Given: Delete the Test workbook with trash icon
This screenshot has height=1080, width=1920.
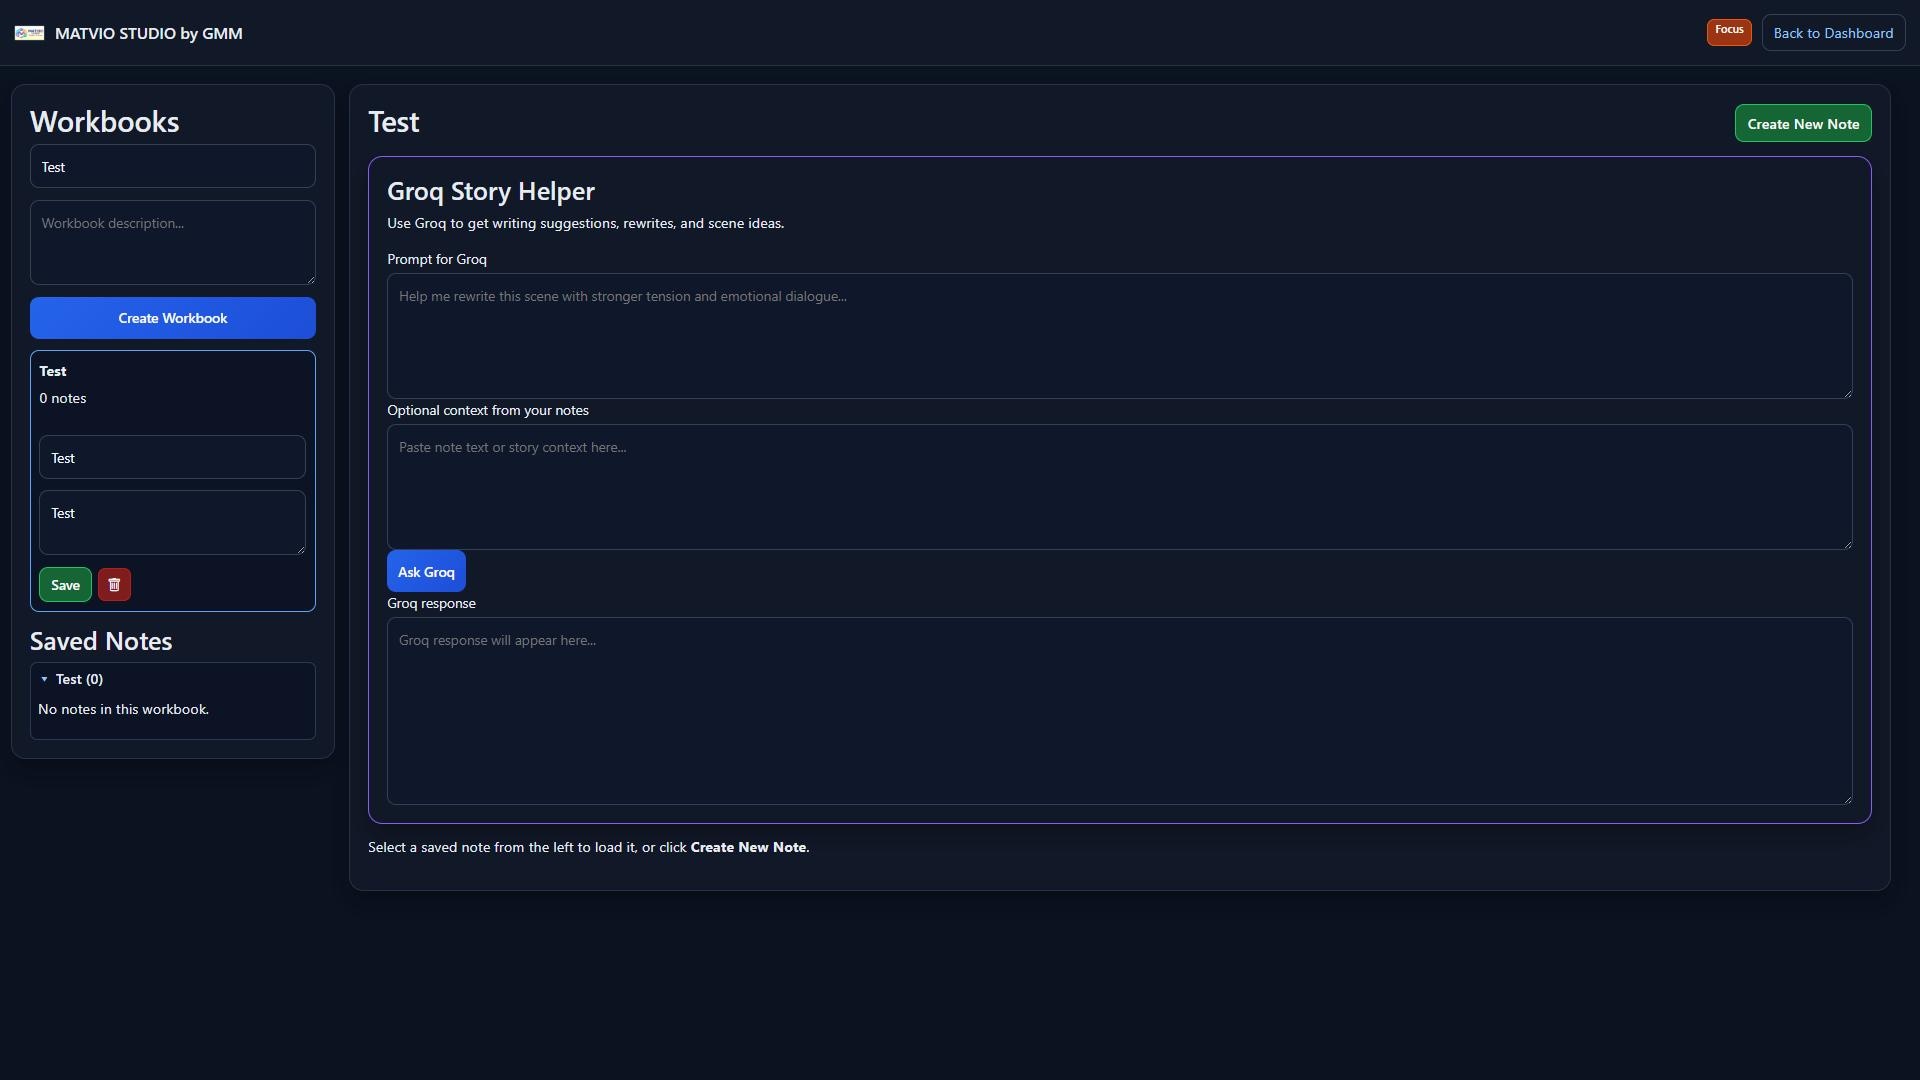Looking at the screenshot, I should [x=114, y=585].
